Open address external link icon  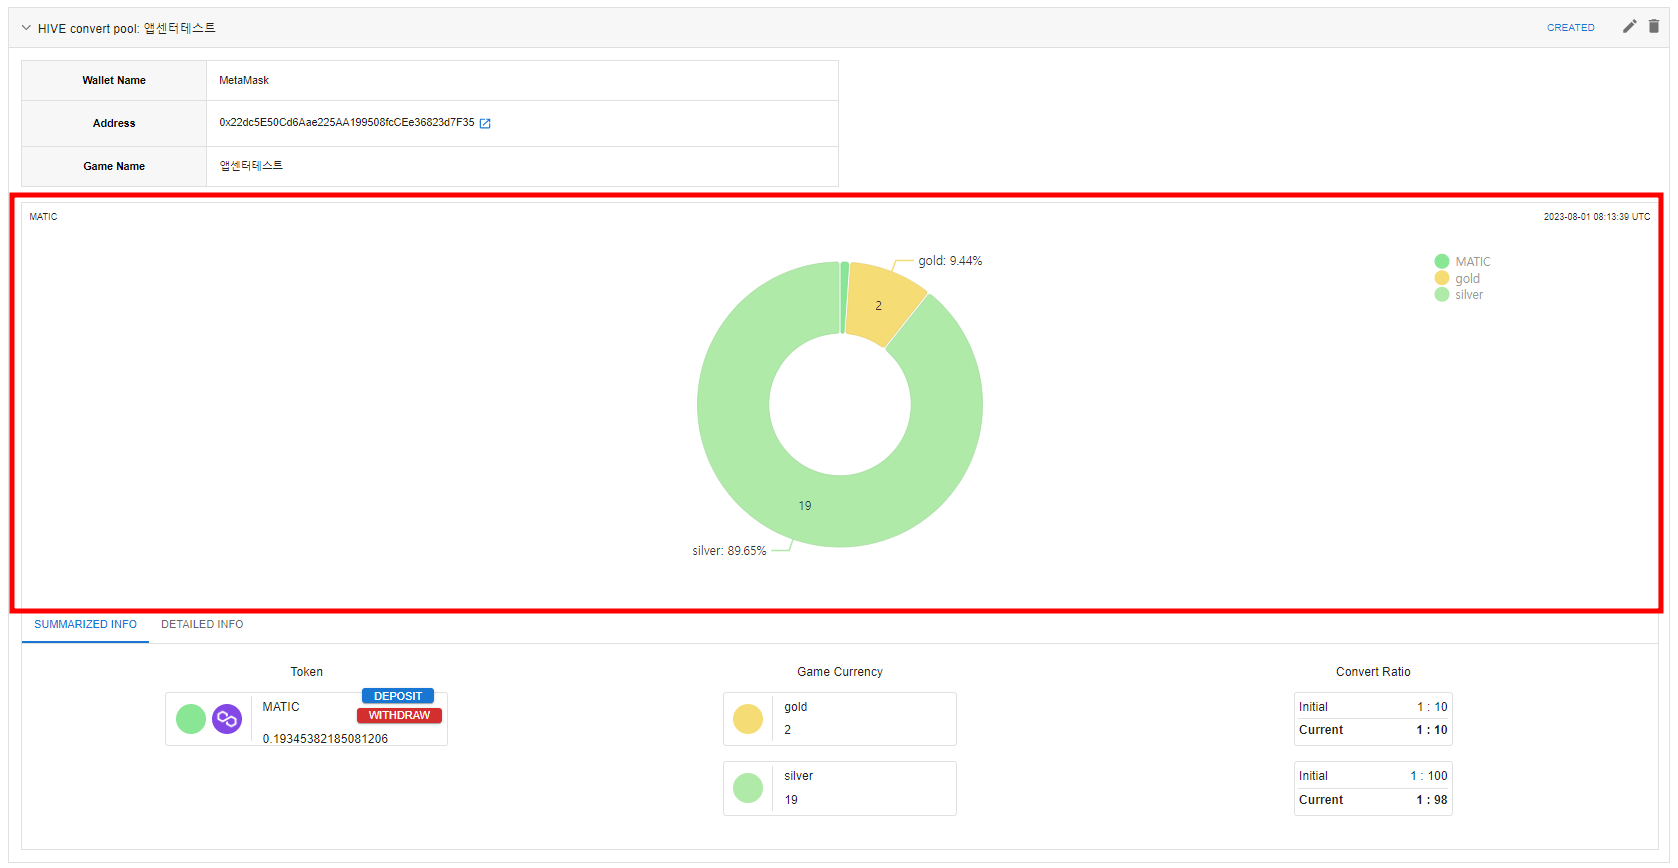[x=485, y=124]
